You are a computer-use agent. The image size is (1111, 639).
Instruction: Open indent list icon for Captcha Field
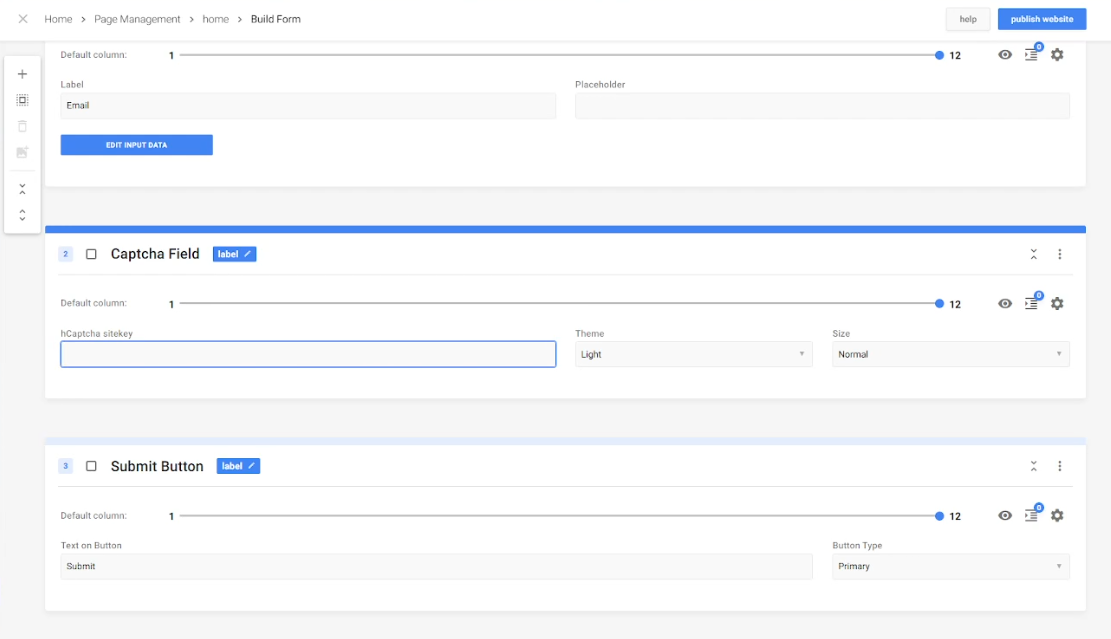[x=1031, y=303]
